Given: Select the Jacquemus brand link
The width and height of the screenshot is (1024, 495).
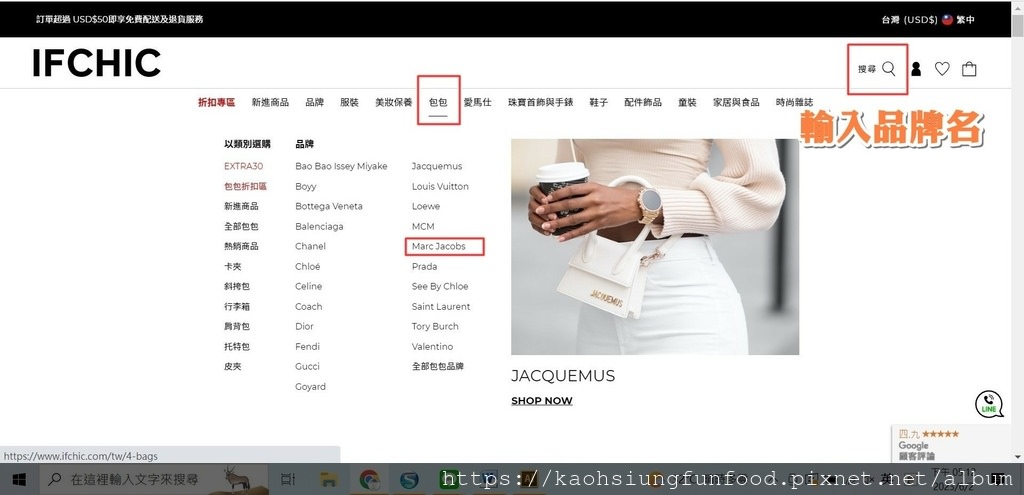Looking at the screenshot, I should click(x=437, y=167).
